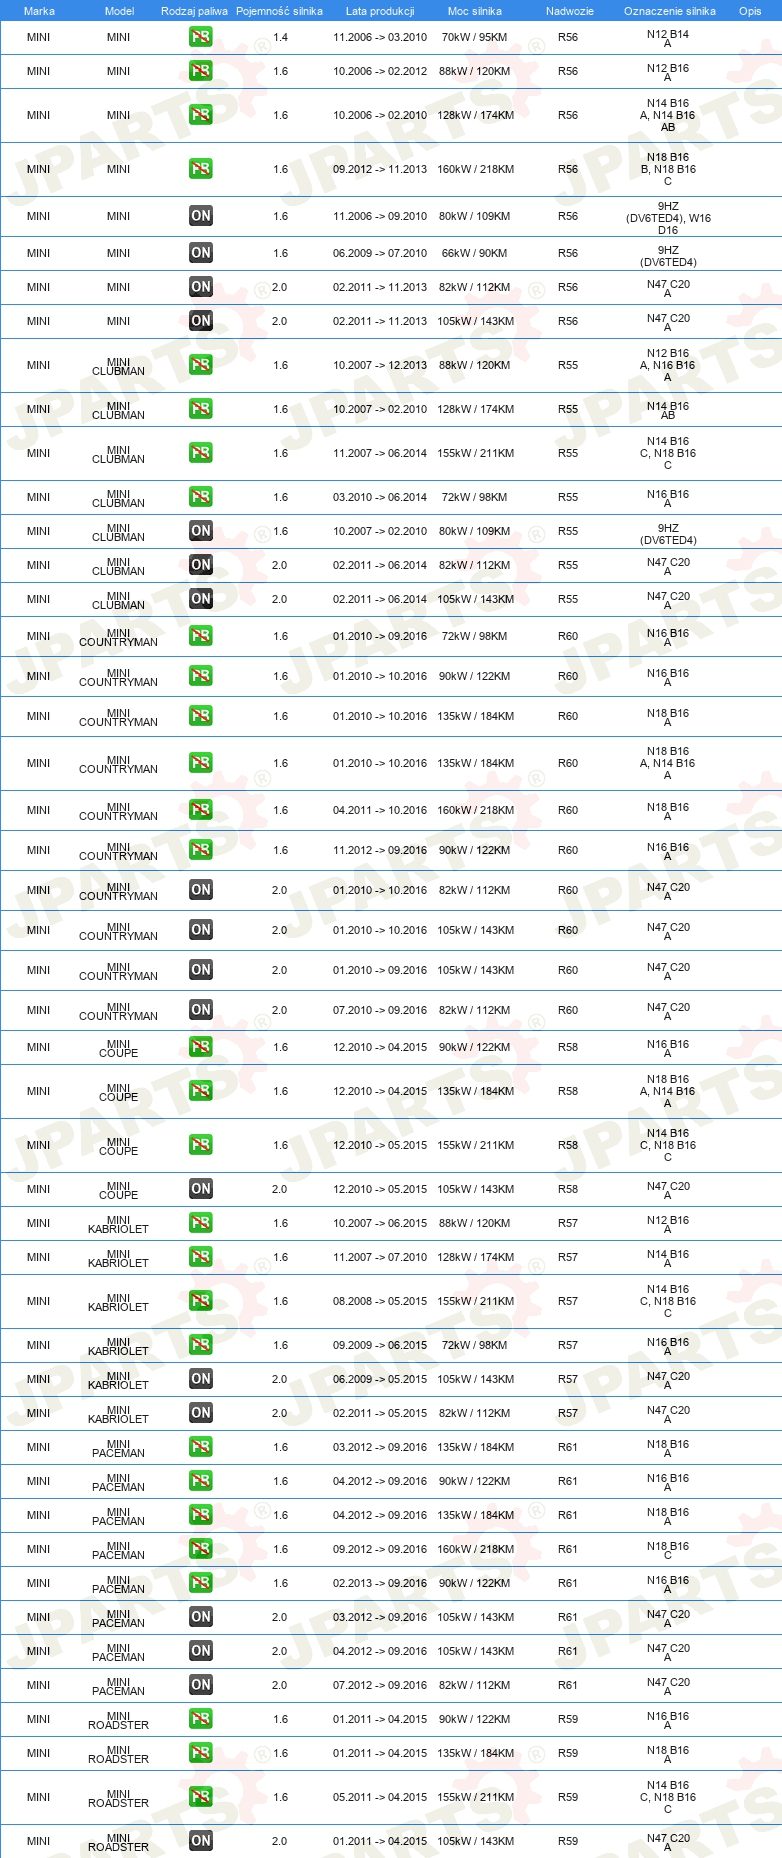Select the 66kW / 90KM power cell
The width and height of the screenshot is (782, 1858).
475,253
